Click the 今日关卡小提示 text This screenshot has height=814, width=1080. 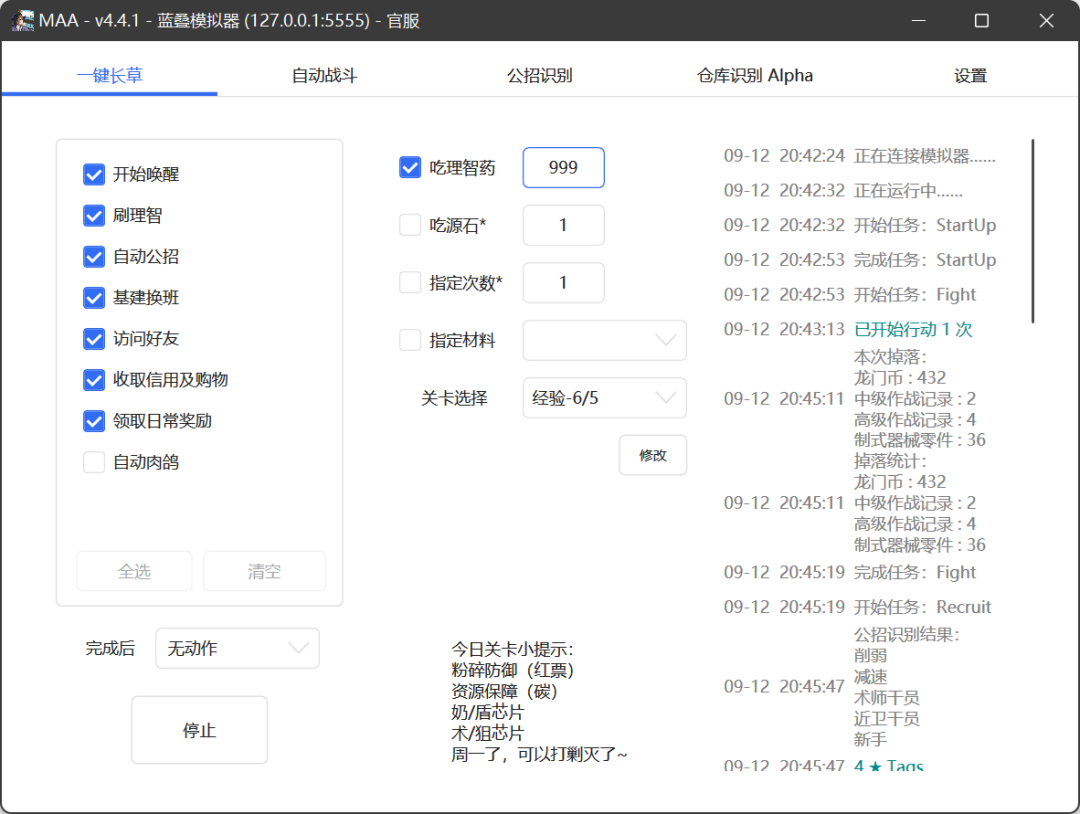[512, 649]
